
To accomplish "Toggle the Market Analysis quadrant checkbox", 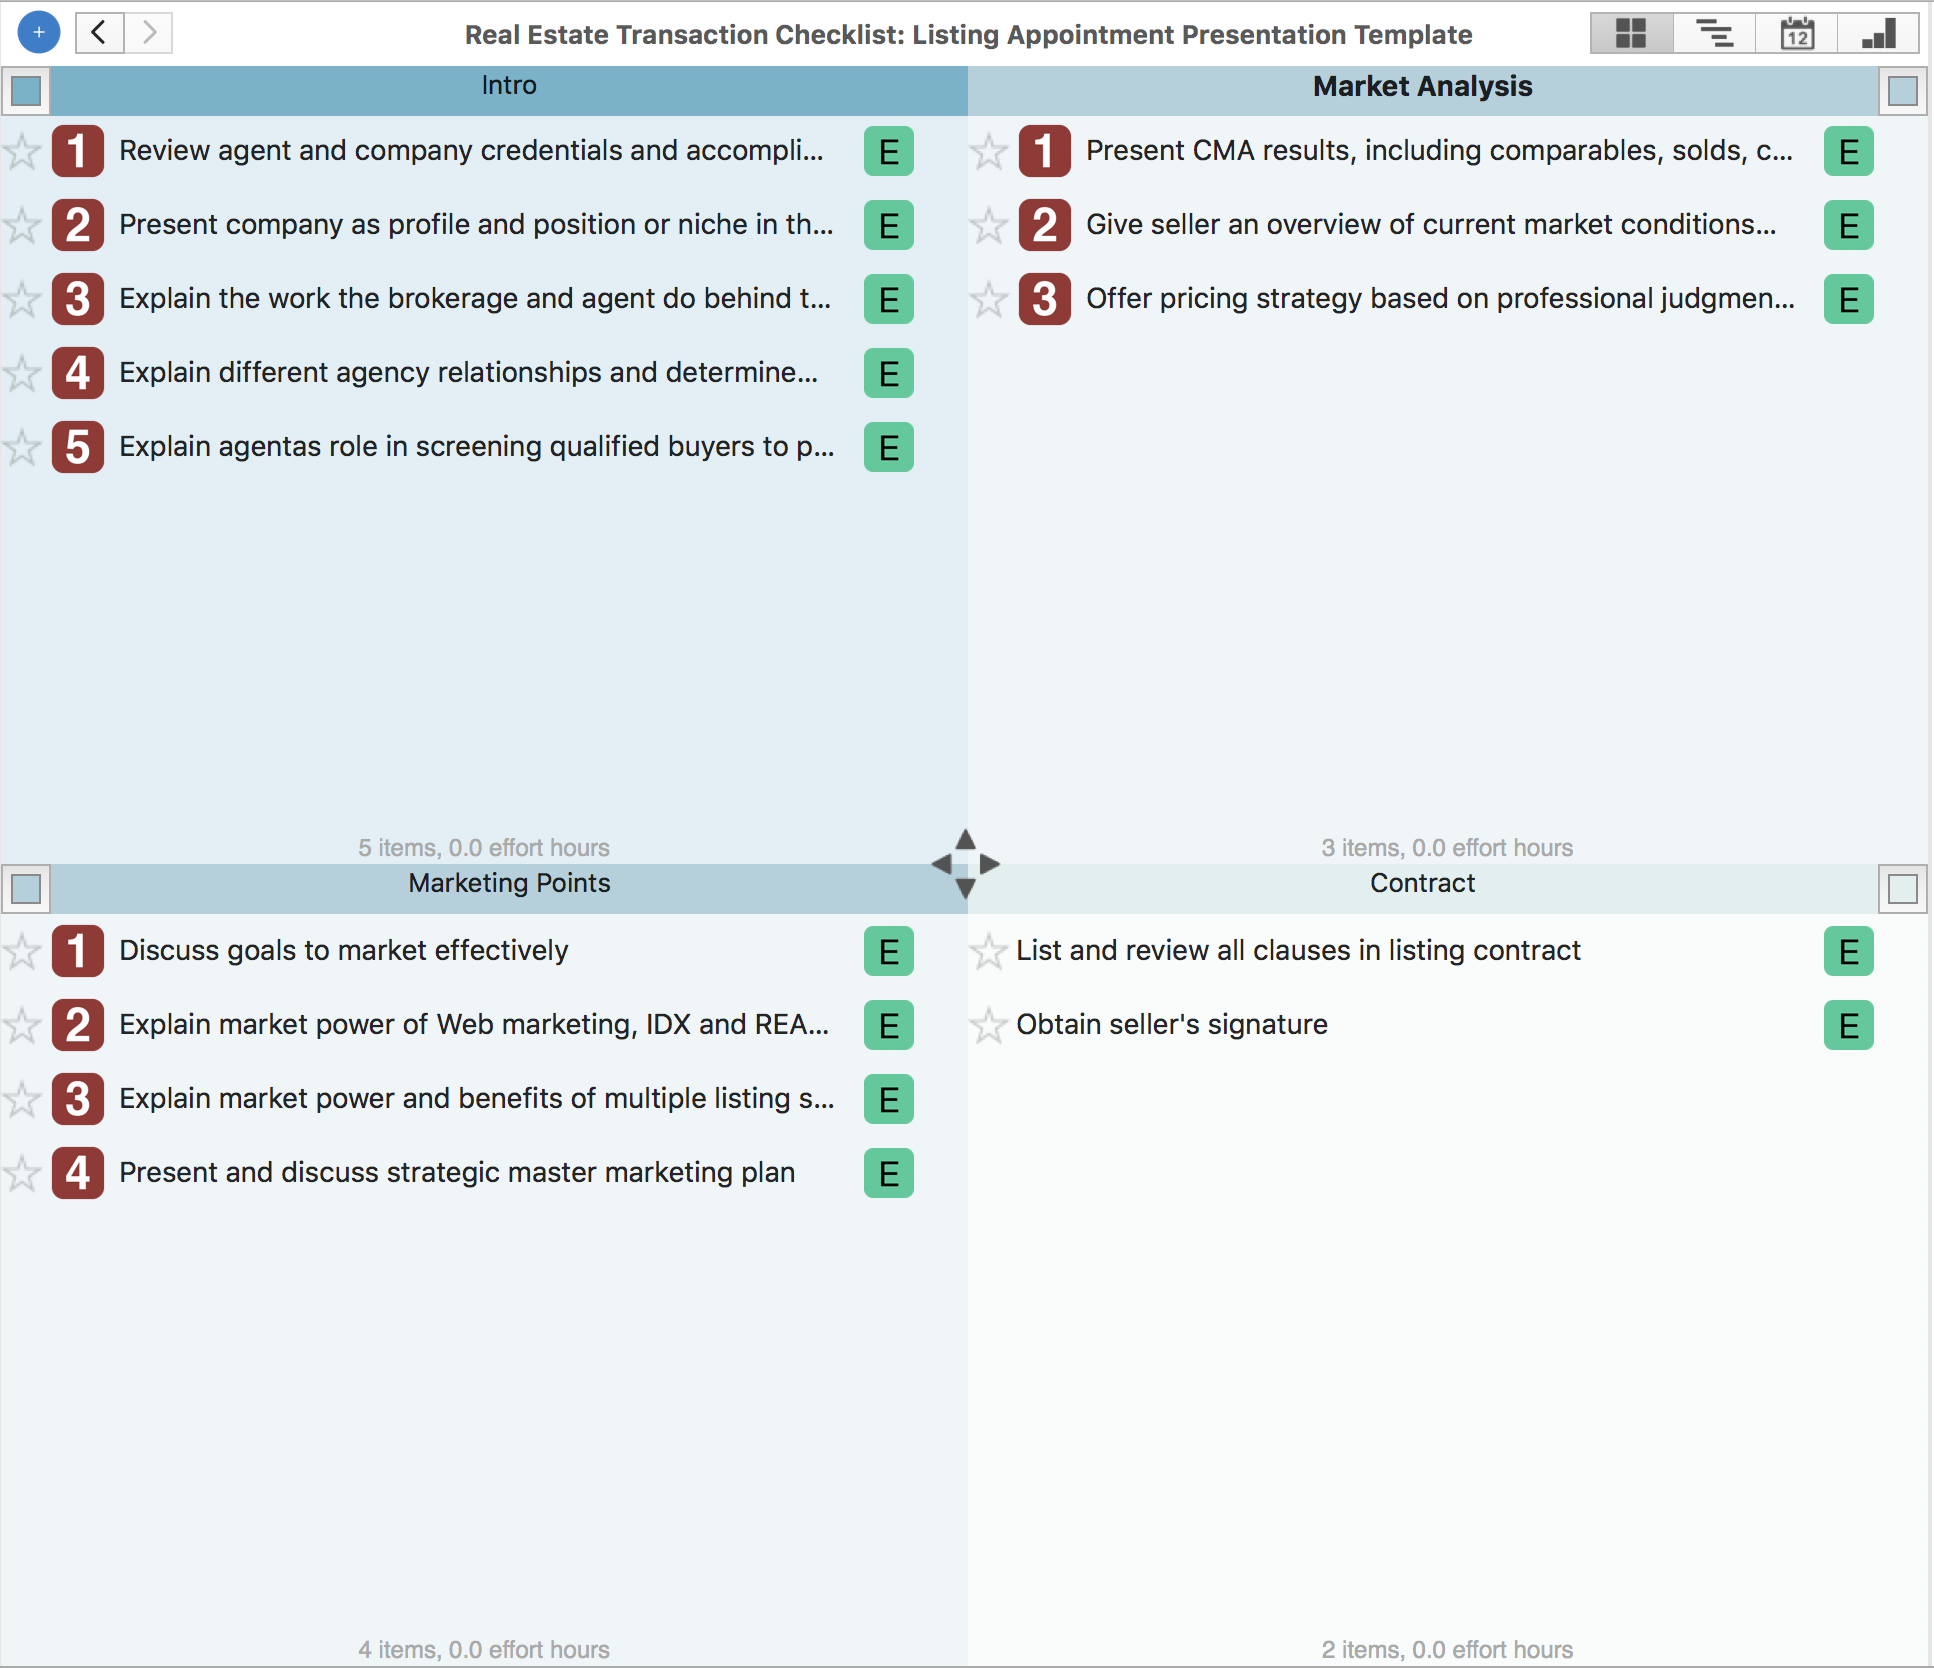I will (x=1902, y=91).
